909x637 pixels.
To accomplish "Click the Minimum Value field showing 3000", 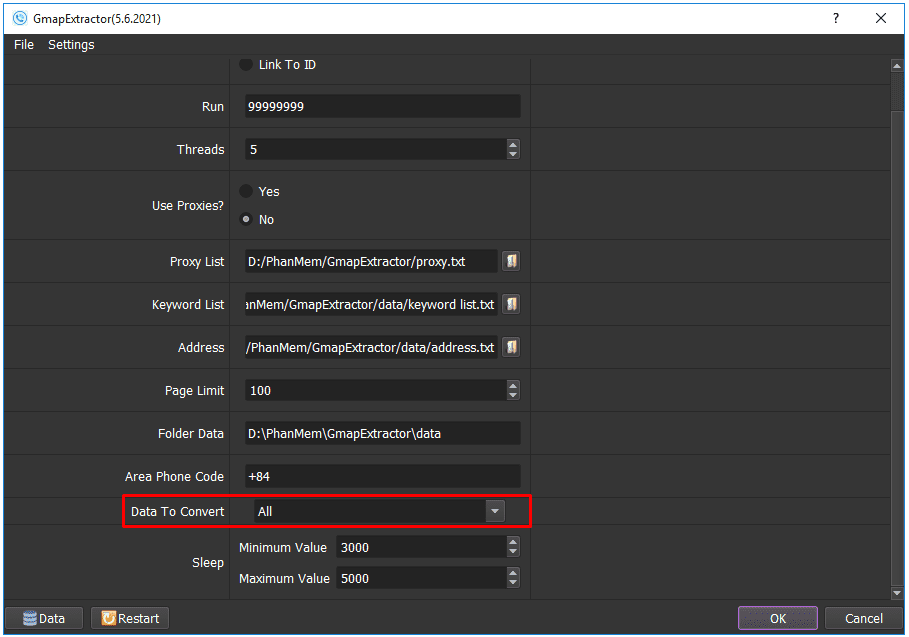I will pos(421,547).
